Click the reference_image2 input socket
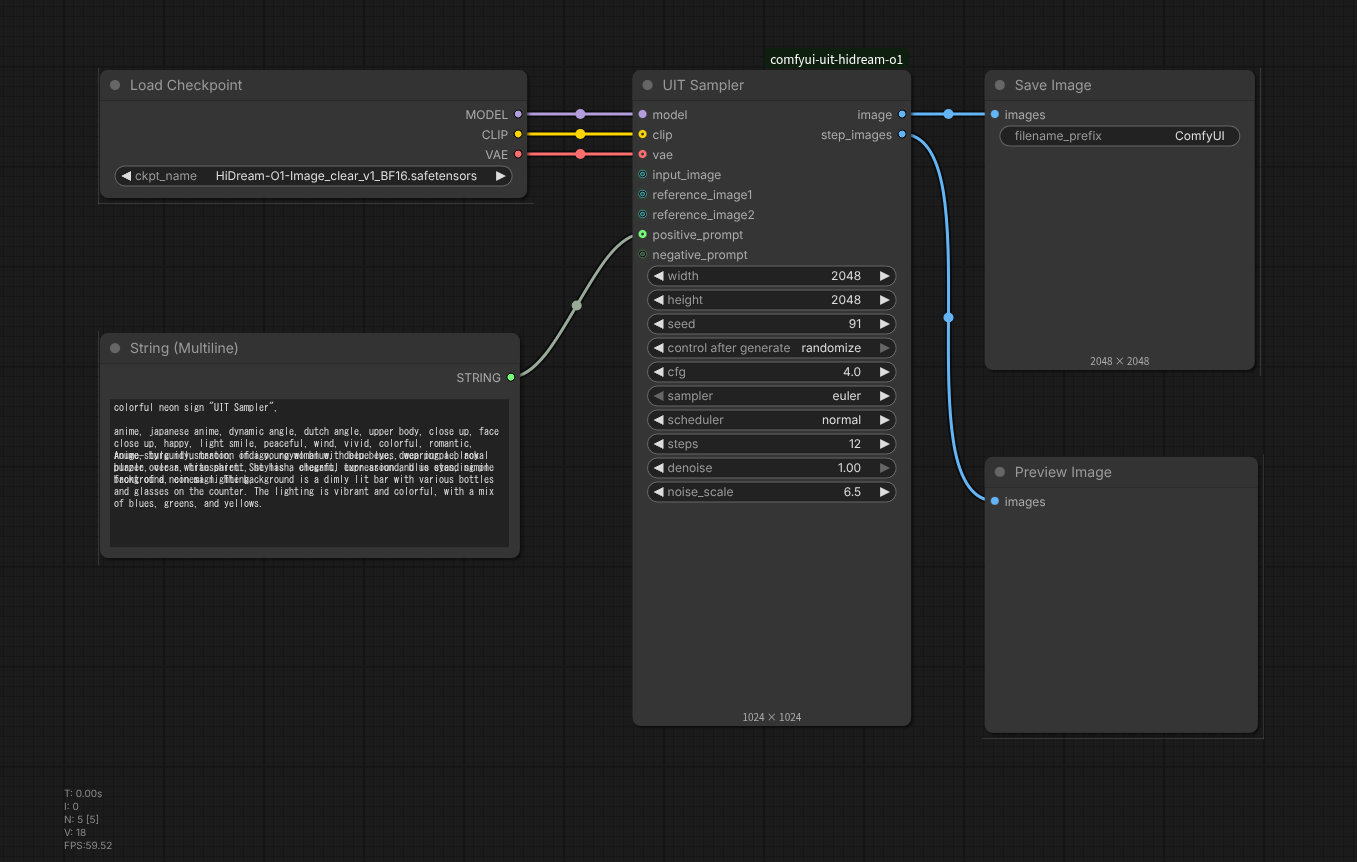Screen dimensions: 1357x862 click(642, 215)
